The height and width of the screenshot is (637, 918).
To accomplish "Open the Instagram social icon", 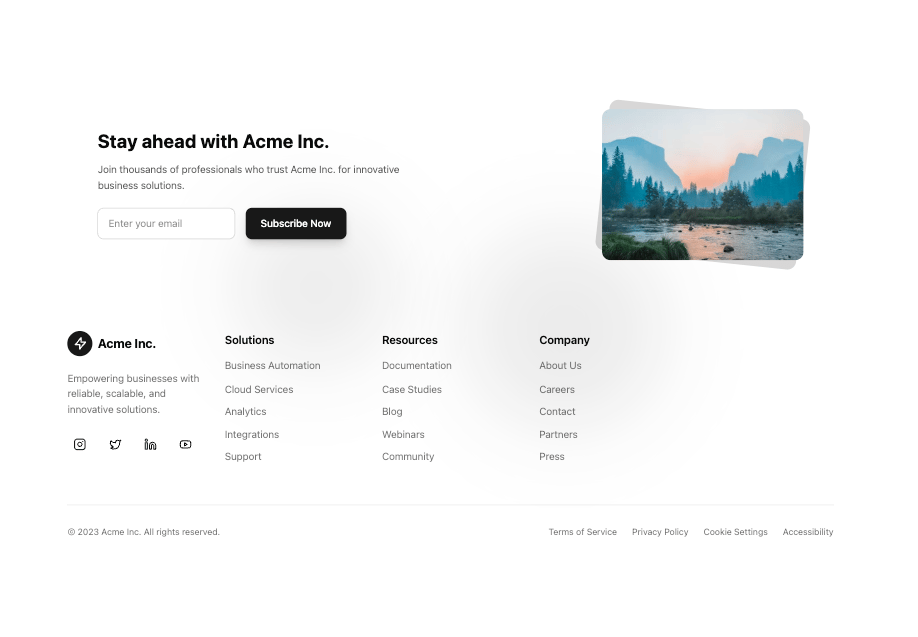I will [80, 444].
